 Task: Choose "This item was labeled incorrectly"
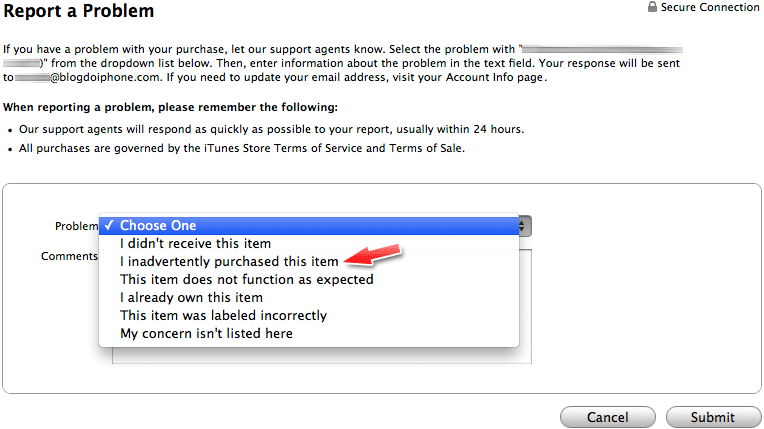point(309,315)
